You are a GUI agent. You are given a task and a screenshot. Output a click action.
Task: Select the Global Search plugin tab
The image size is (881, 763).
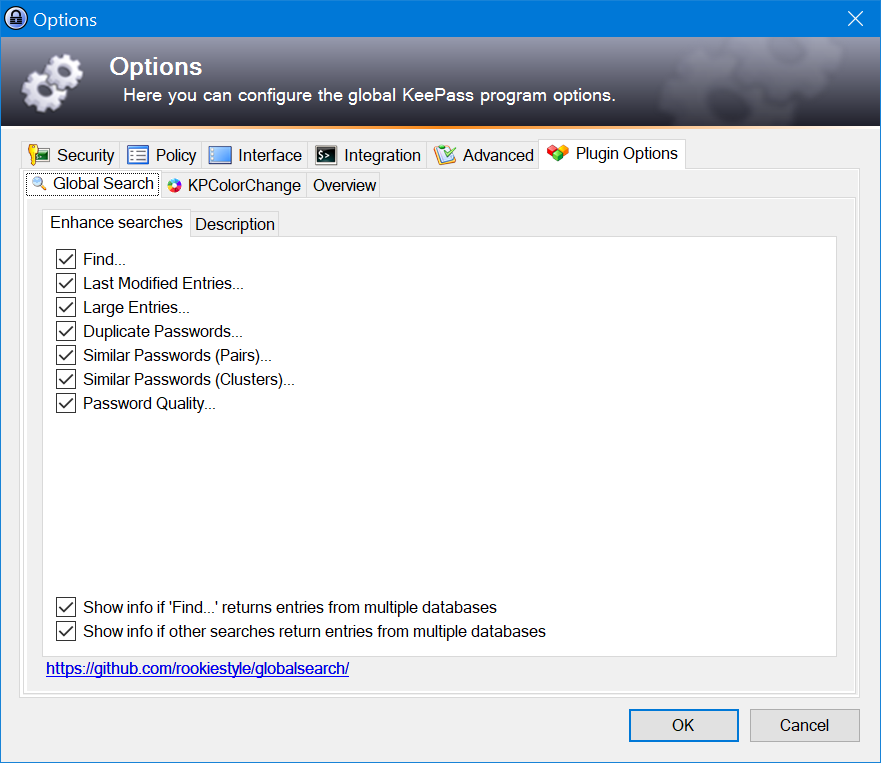pos(93,184)
